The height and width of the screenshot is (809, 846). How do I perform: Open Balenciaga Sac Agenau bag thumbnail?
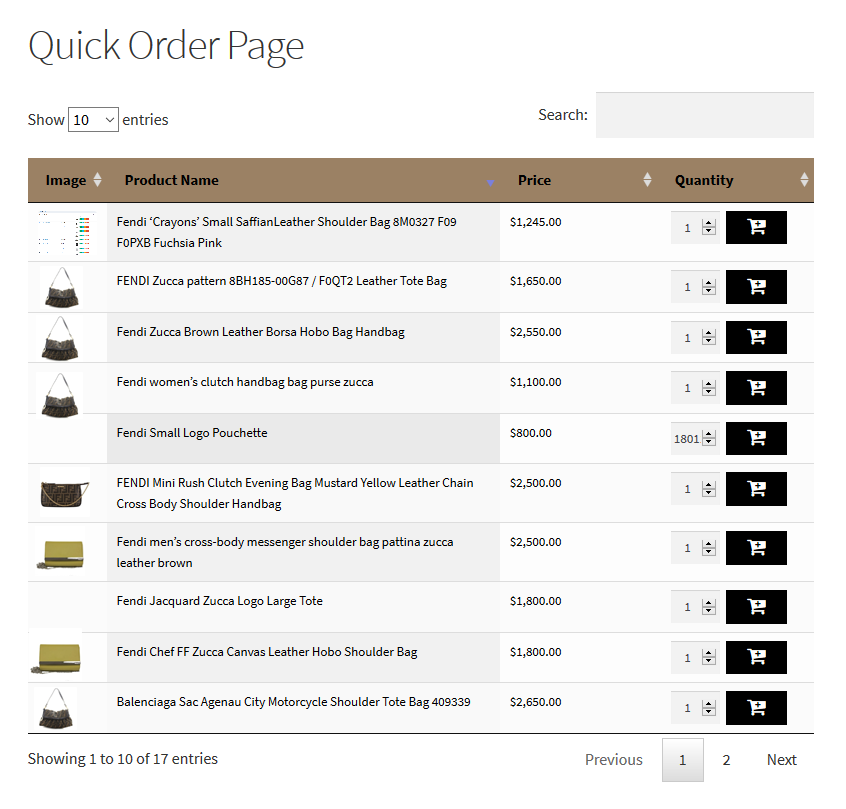coord(56,708)
